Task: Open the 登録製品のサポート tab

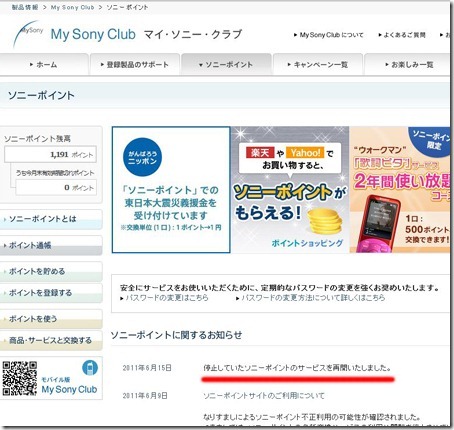Action: tap(135, 64)
